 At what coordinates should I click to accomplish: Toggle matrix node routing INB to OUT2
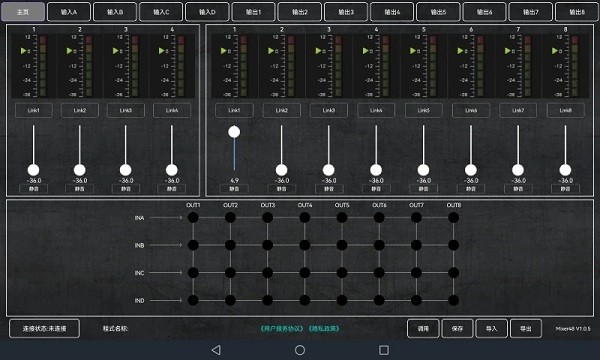tap(230, 245)
